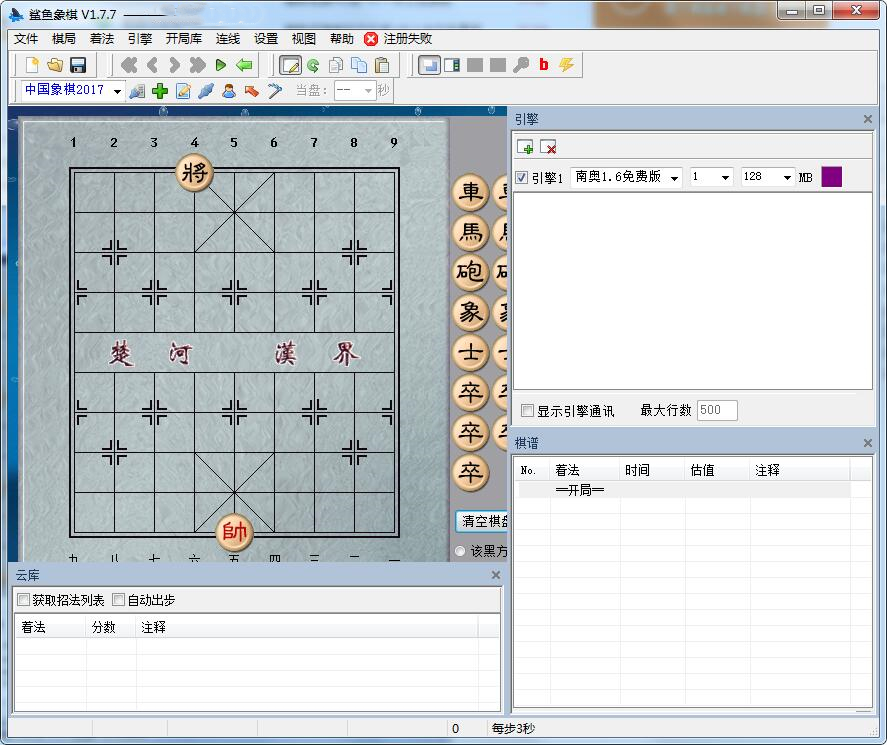Open the 开局库 menu
The width and height of the screenshot is (887, 745).
coord(182,38)
